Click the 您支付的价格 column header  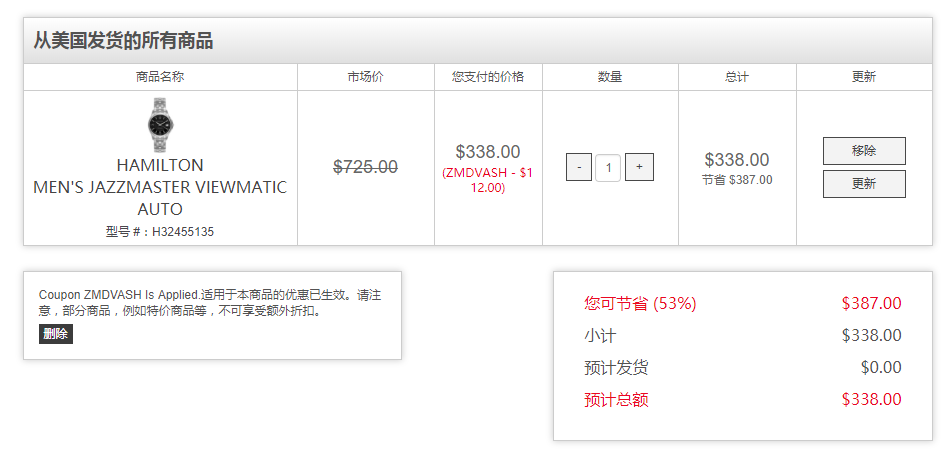(x=488, y=77)
